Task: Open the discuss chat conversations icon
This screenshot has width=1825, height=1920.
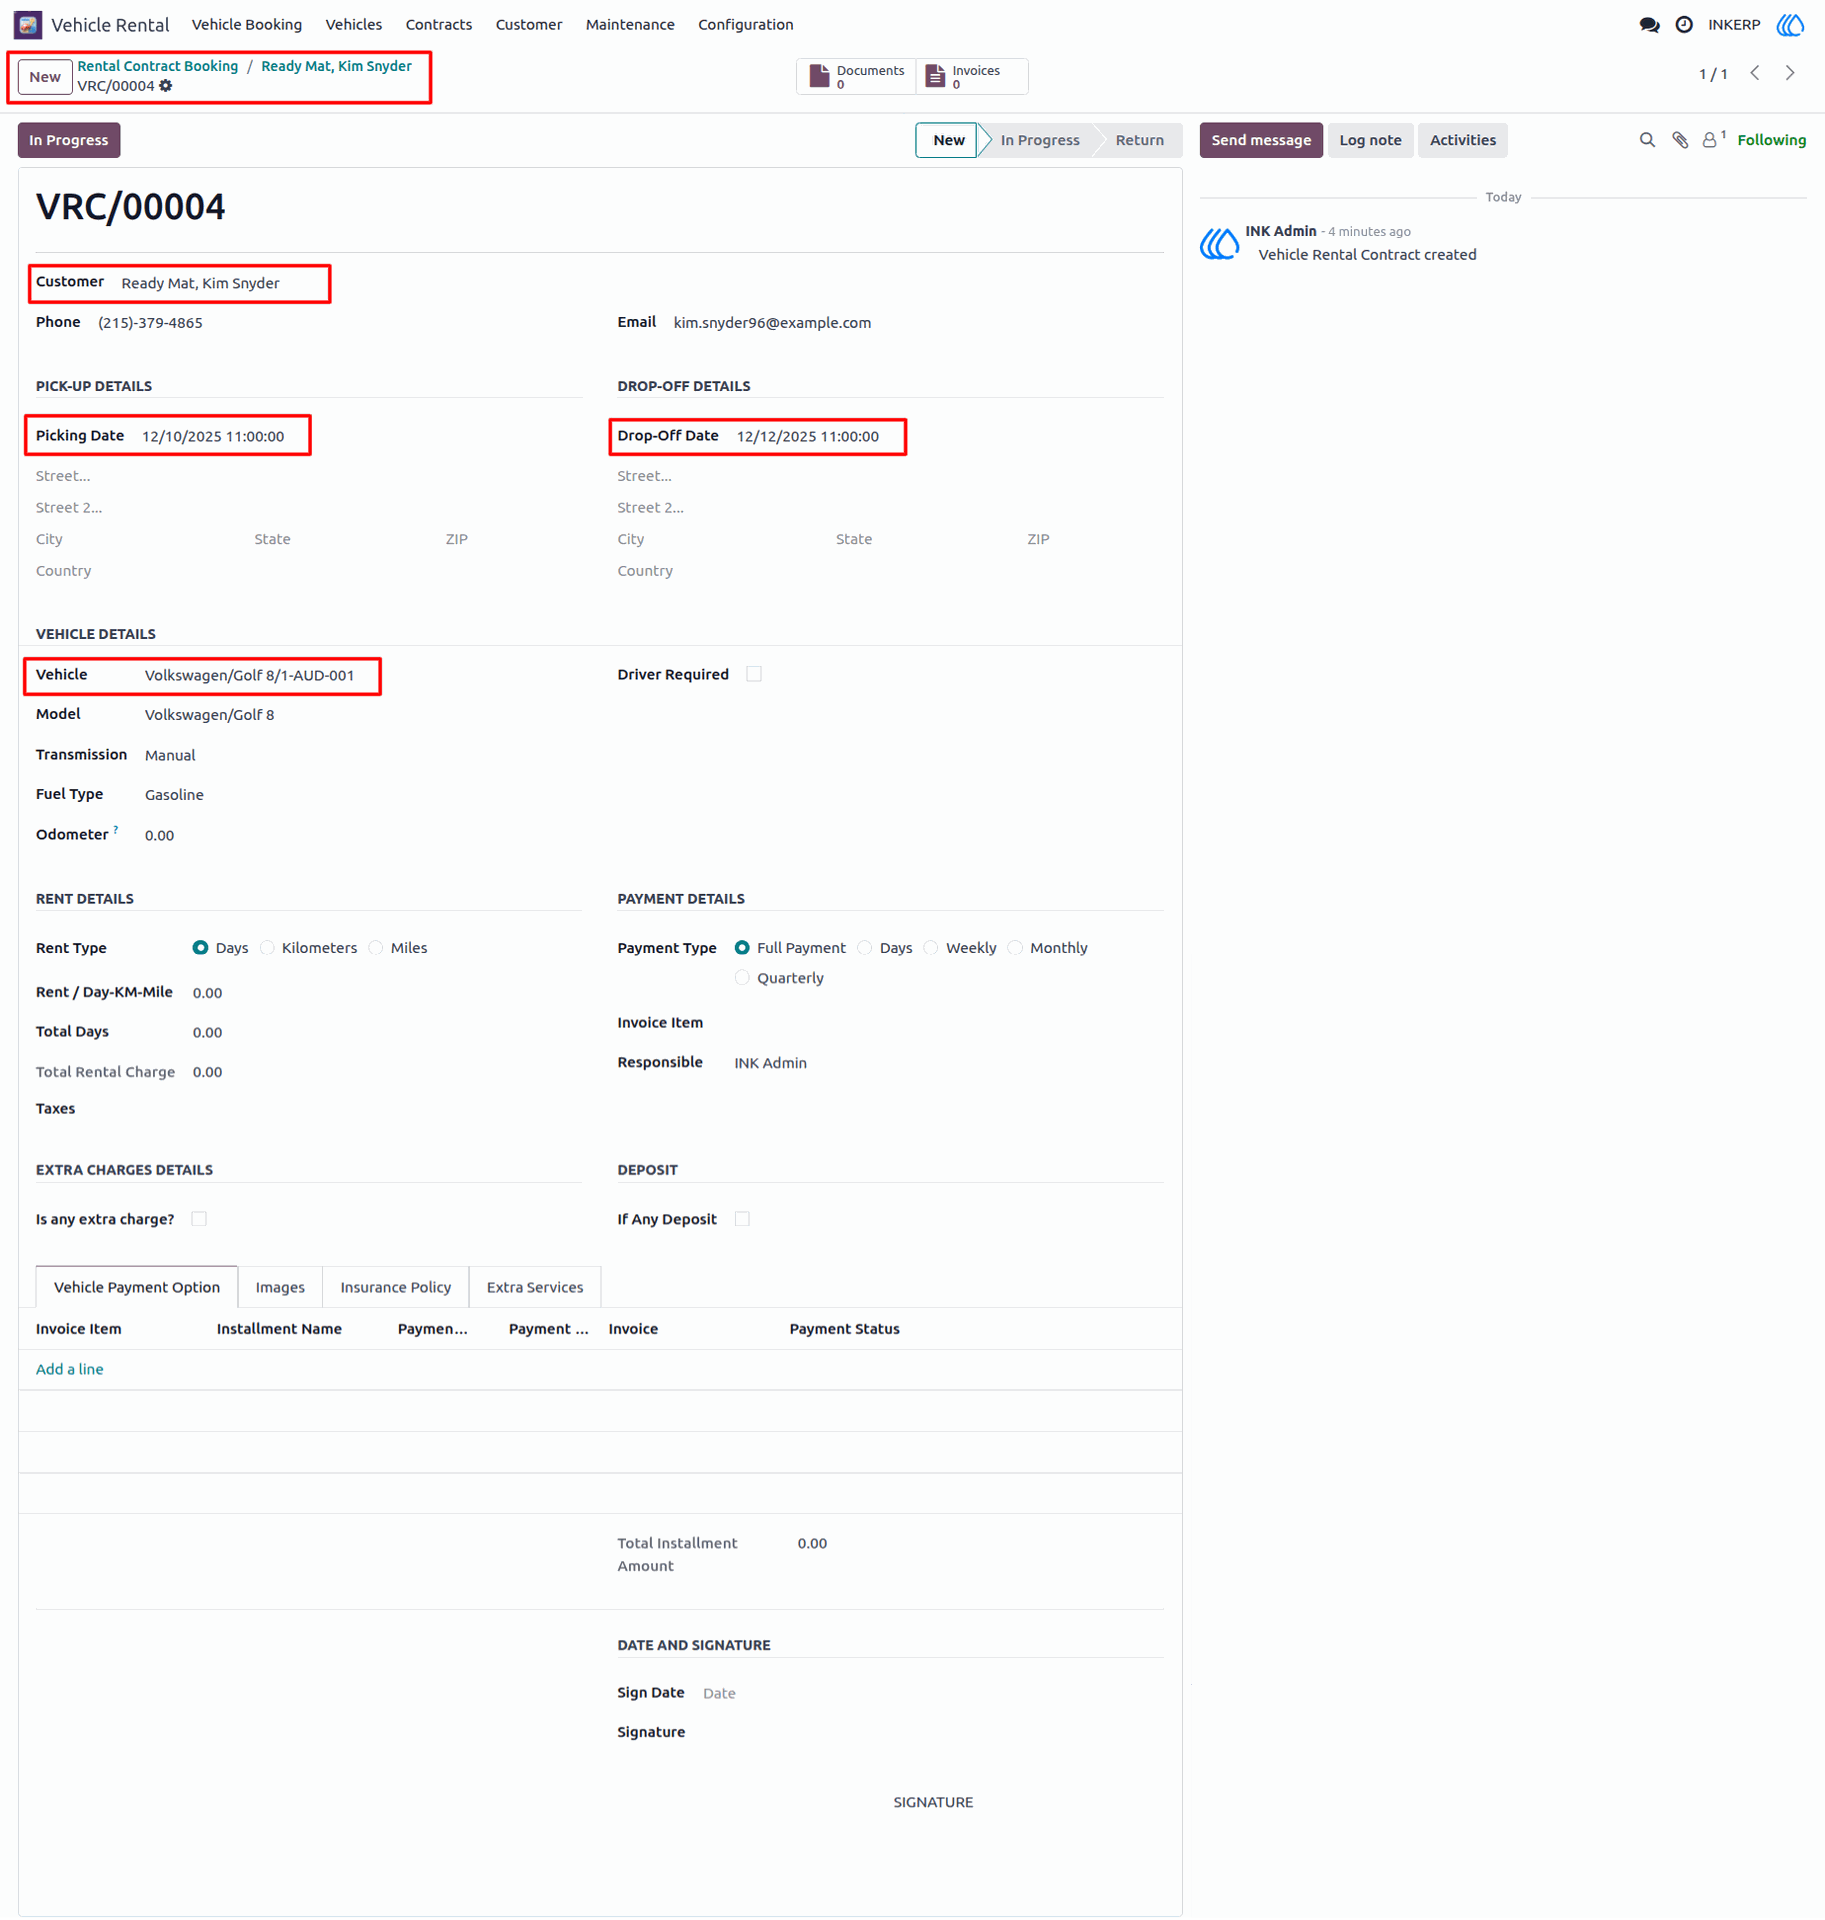Action: pos(1649,25)
